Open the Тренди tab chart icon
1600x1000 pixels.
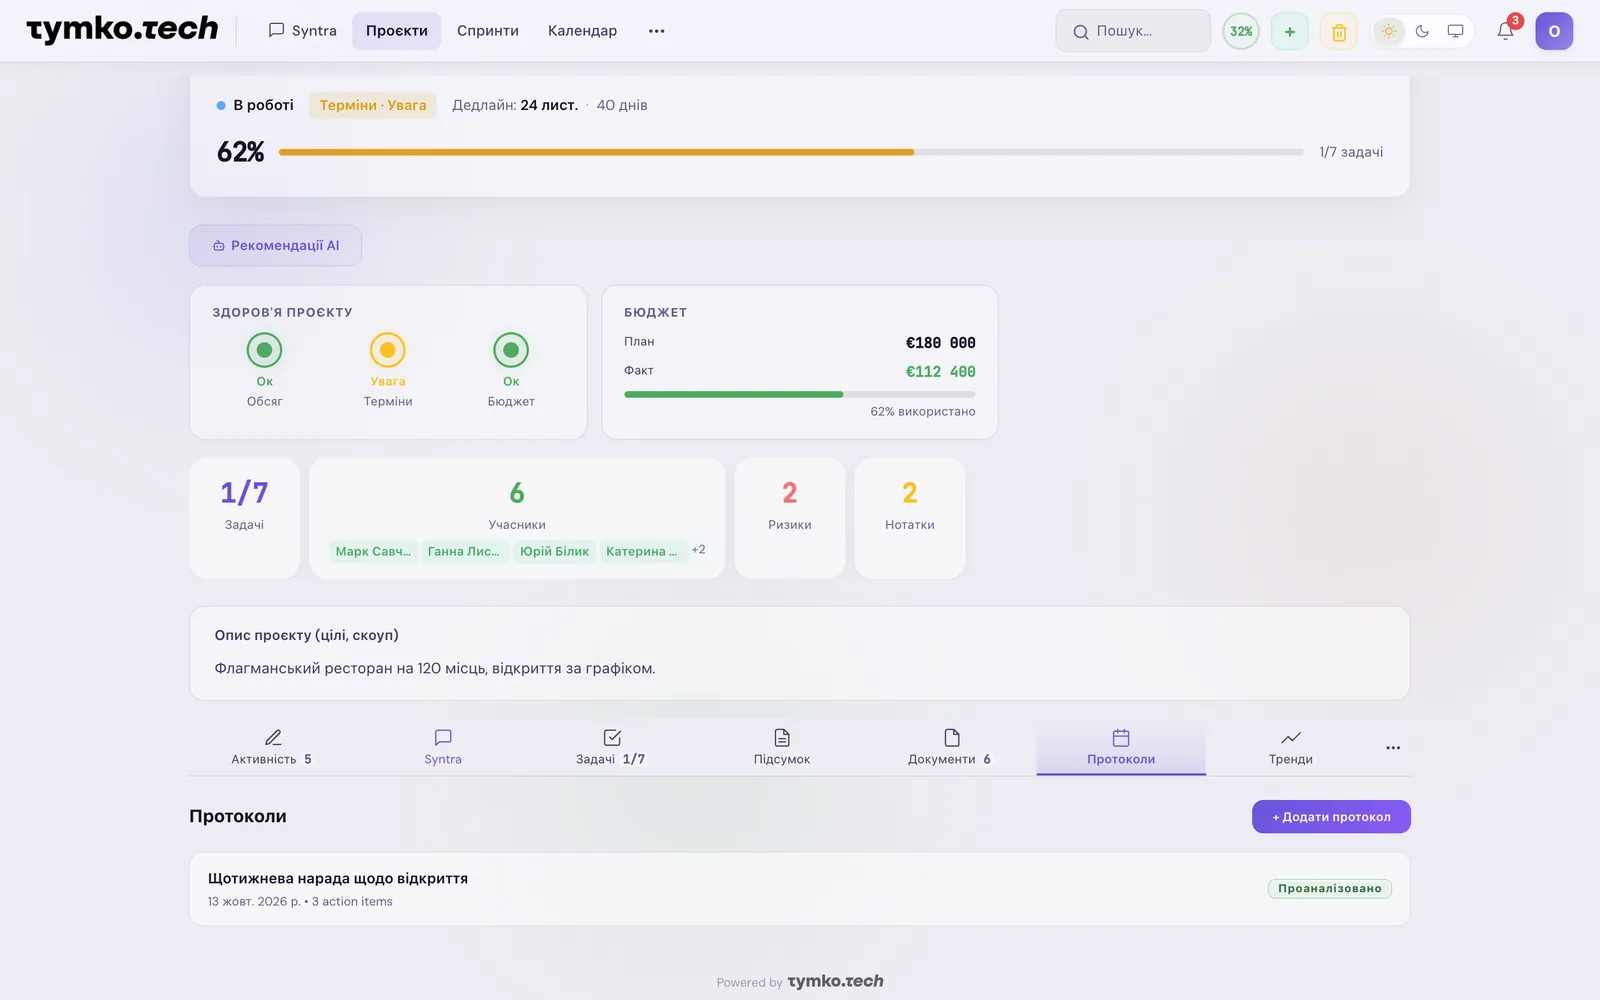tap(1291, 738)
